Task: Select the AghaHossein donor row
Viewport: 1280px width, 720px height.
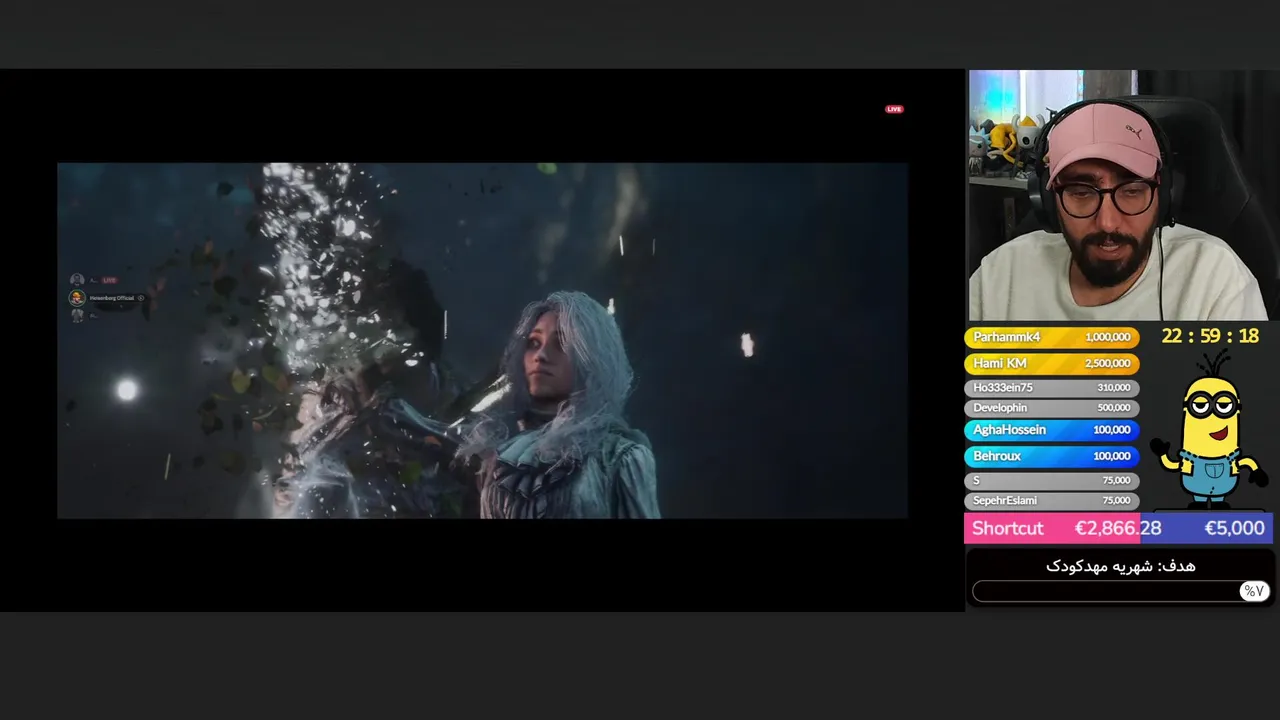Action: [1051, 430]
